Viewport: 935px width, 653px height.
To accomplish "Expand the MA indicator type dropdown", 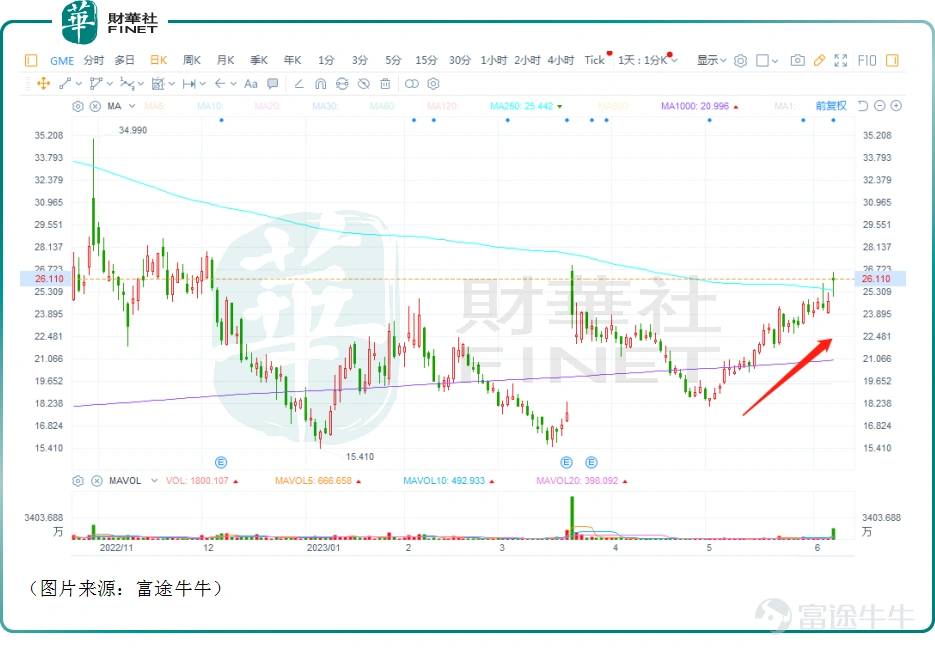I will pyautogui.click(x=132, y=106).
